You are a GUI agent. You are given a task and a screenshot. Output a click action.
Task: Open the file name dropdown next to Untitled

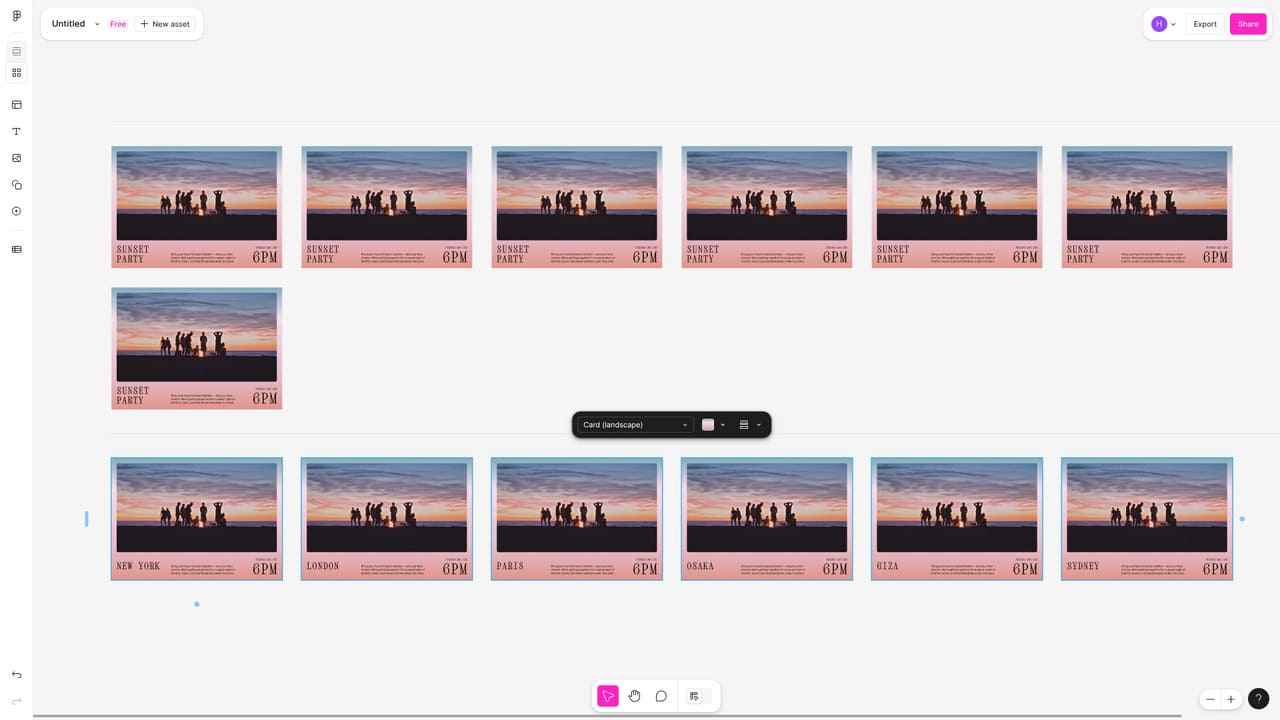coord(97,24)
